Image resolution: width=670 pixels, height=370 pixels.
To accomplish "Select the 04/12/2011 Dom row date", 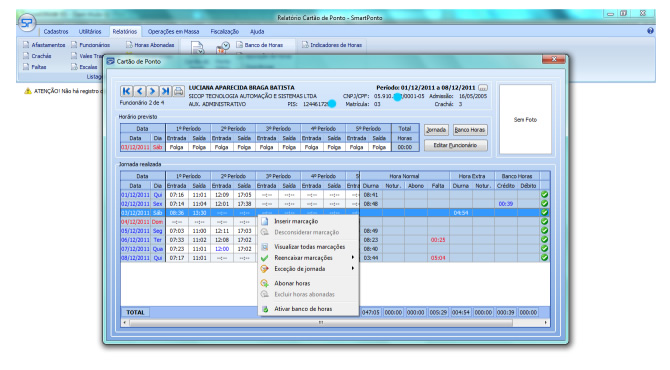I will [x=135, y=222].
